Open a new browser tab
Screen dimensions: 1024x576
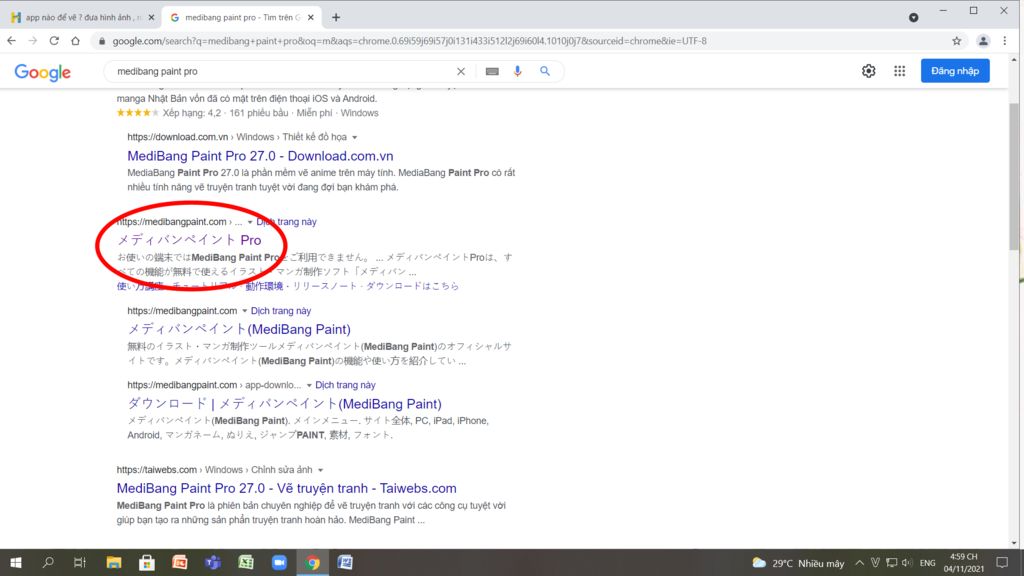336,17
